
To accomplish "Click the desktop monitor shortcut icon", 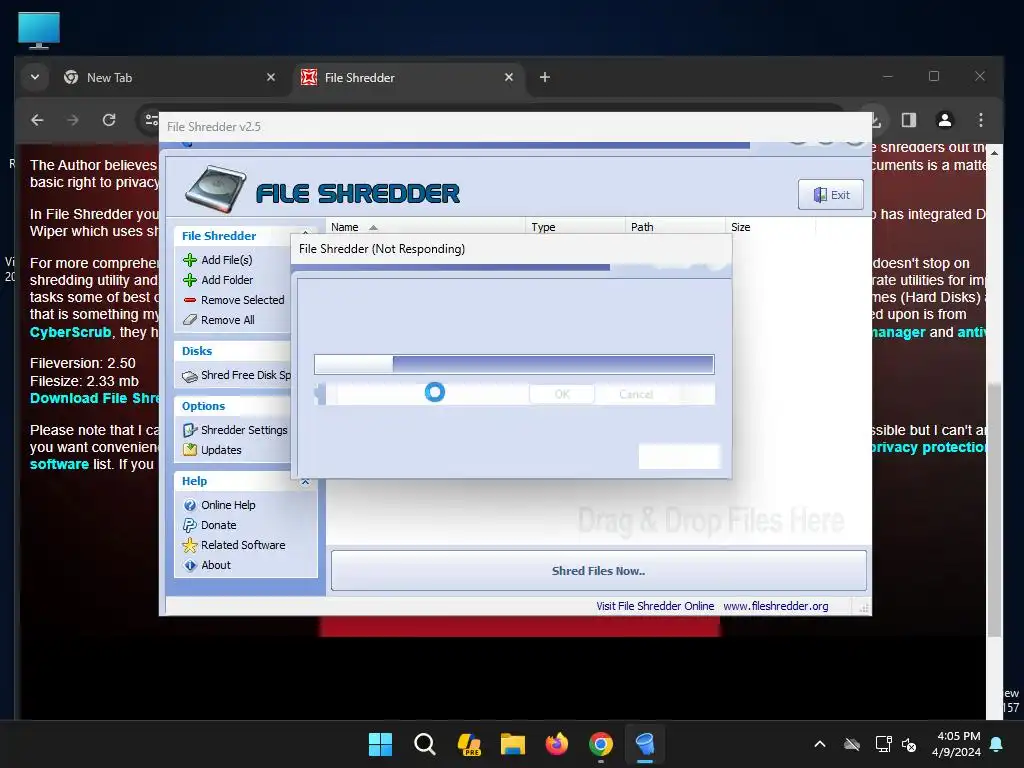I will [39, 30].
